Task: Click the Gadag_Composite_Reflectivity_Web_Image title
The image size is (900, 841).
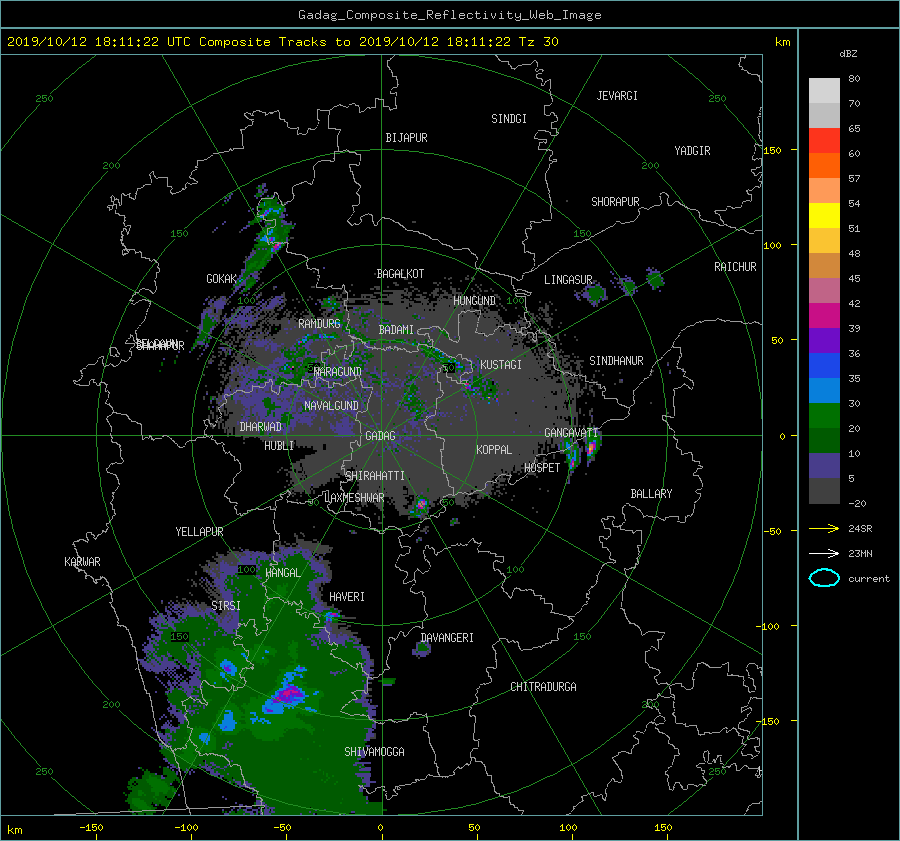Action: coord(449,15)
